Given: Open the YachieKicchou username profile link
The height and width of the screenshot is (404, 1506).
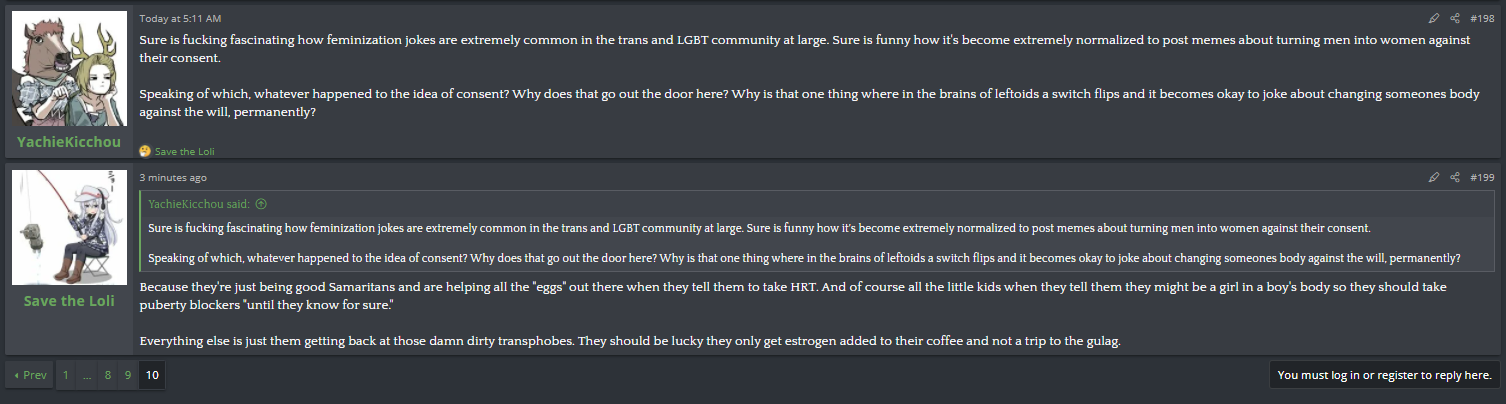Looking at the screenshot, I should coord(69,142).
